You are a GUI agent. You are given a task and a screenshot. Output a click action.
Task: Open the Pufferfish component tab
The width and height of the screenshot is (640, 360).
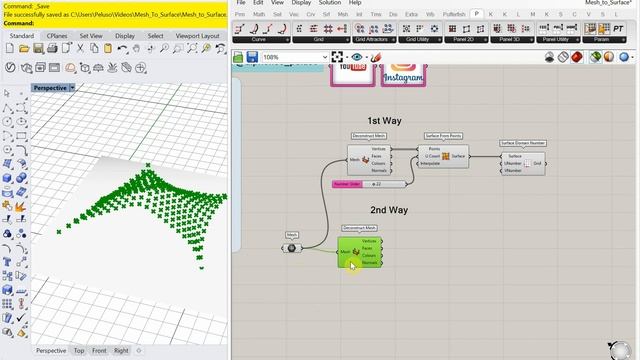point(453,14)
